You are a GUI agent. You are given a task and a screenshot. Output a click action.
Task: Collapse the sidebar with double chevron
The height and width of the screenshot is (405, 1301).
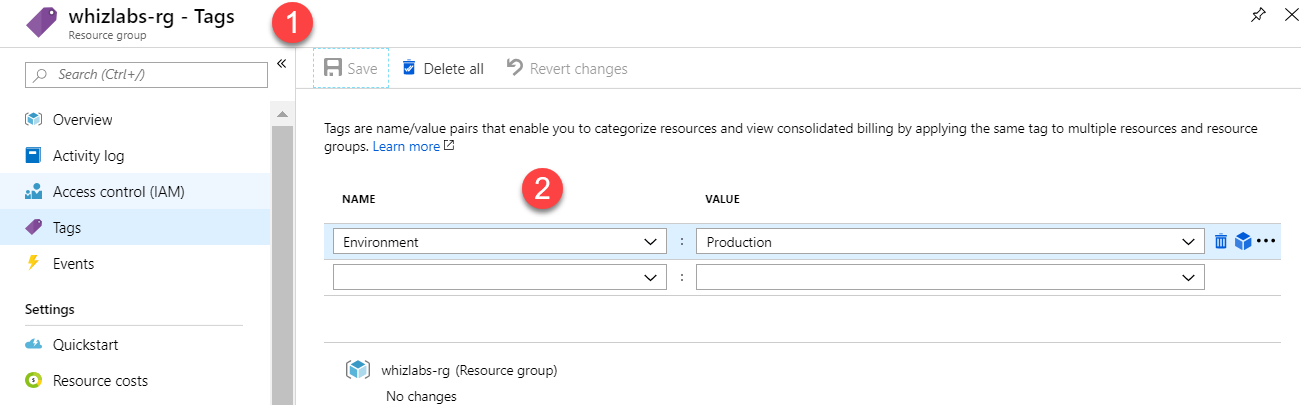tap(281, 64)
